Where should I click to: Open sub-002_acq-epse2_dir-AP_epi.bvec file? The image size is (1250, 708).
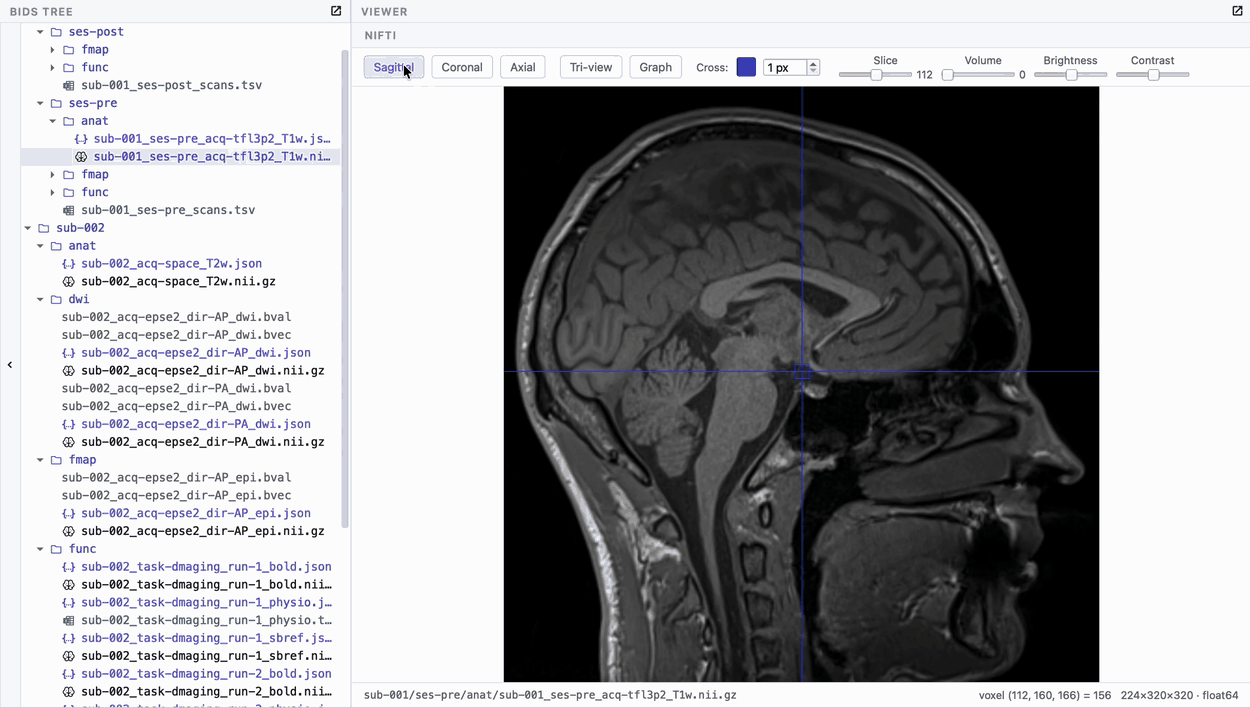tap(176, 496)
